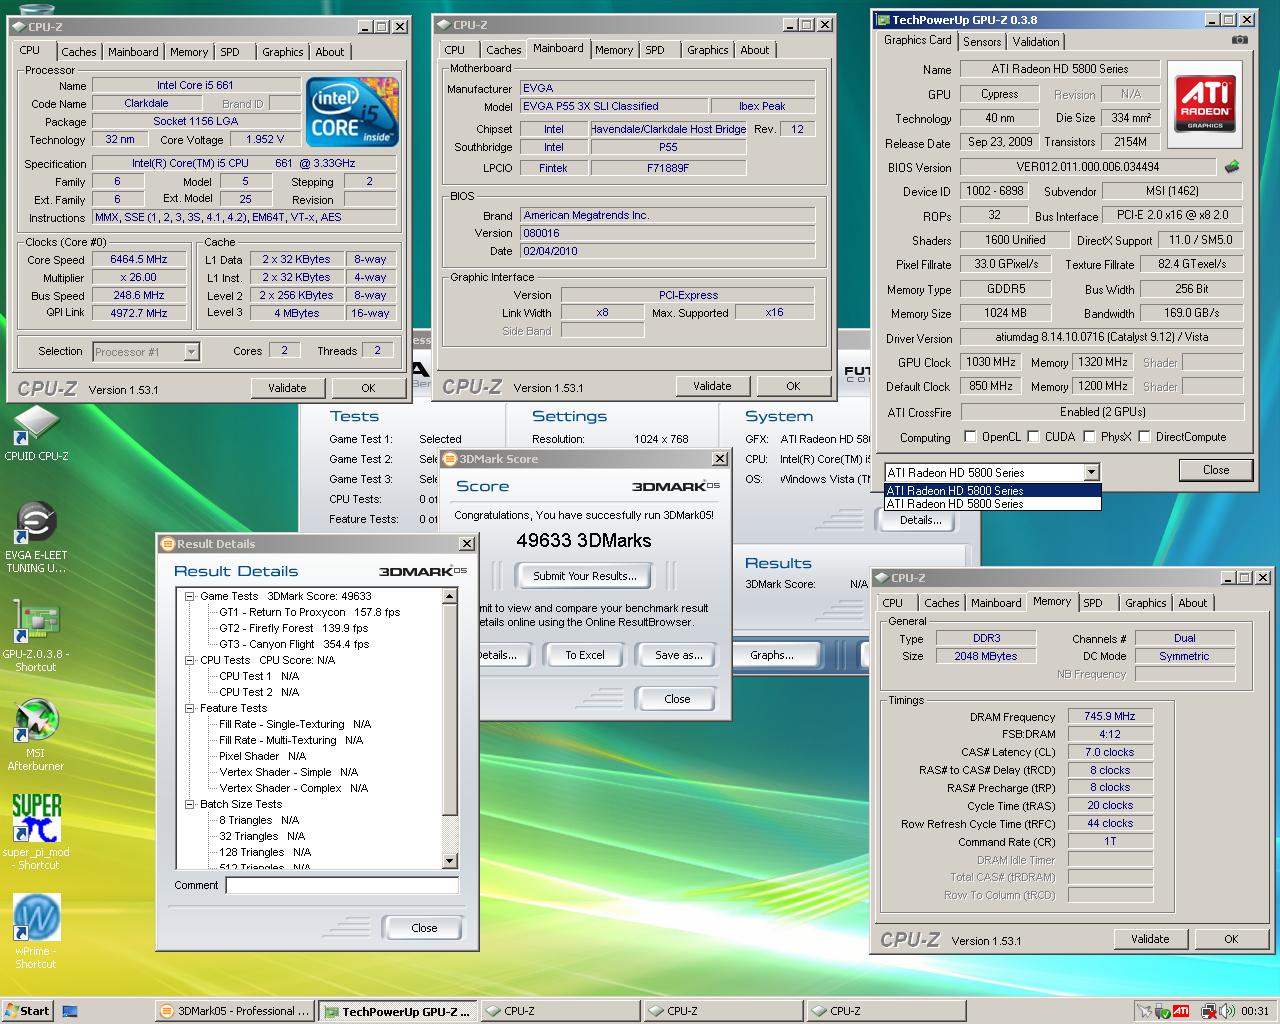The width and height of the screenshot is (1280, 1024).
Task: Click Graphs... button in 3DMark05
Action: (x=772, y=655)
